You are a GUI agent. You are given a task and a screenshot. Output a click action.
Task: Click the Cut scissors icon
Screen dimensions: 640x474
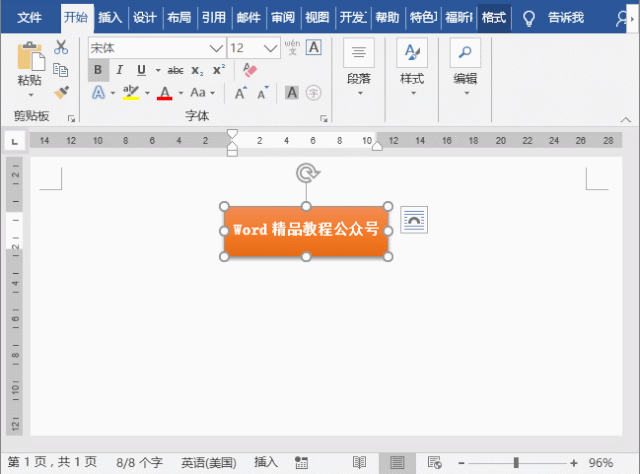pos(61,47)
